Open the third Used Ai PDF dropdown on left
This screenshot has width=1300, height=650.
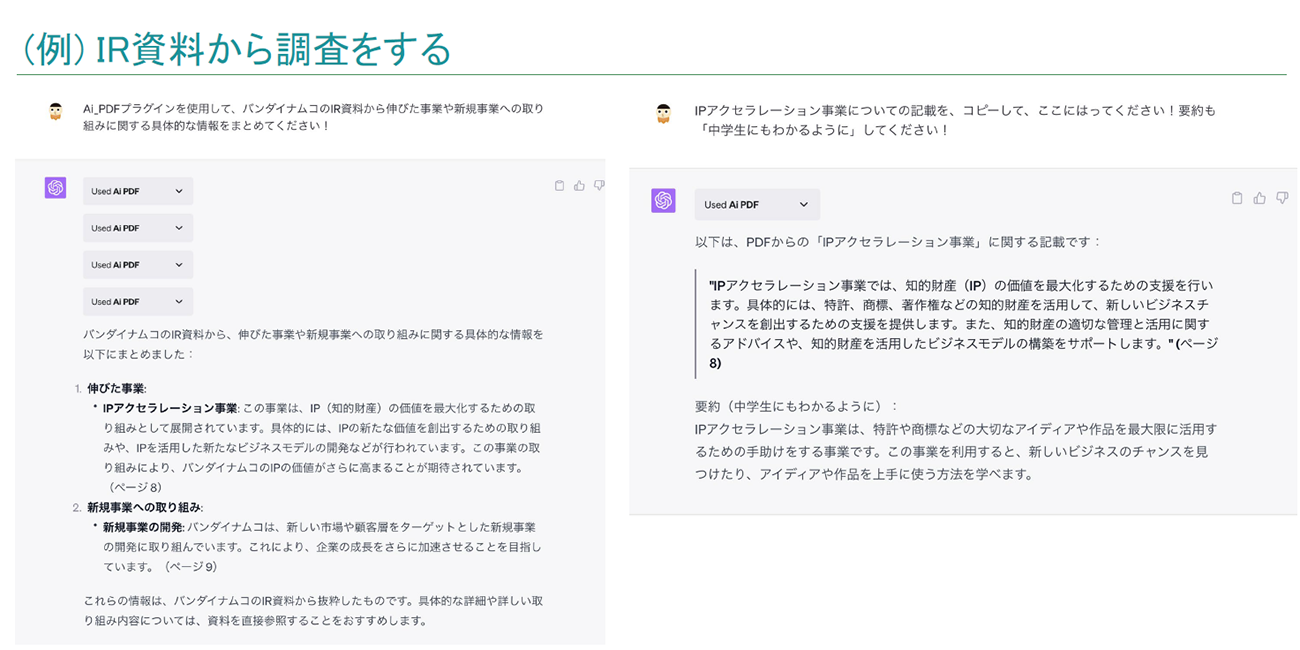[138, 265]
